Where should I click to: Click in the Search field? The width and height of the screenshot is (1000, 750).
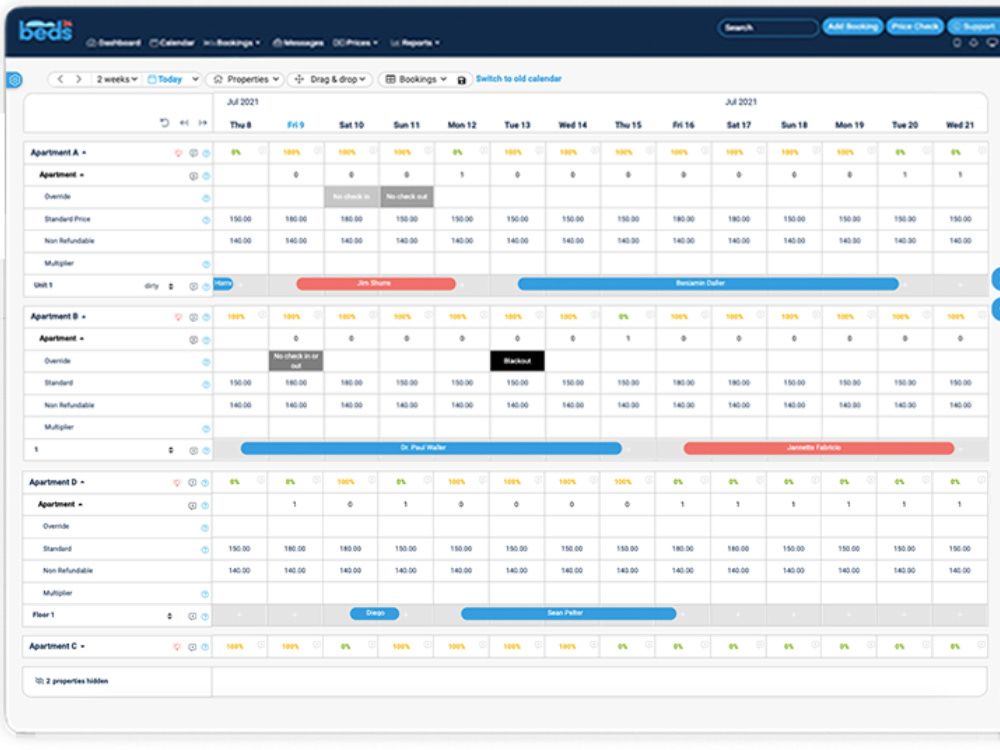click(x=768, y=27)
